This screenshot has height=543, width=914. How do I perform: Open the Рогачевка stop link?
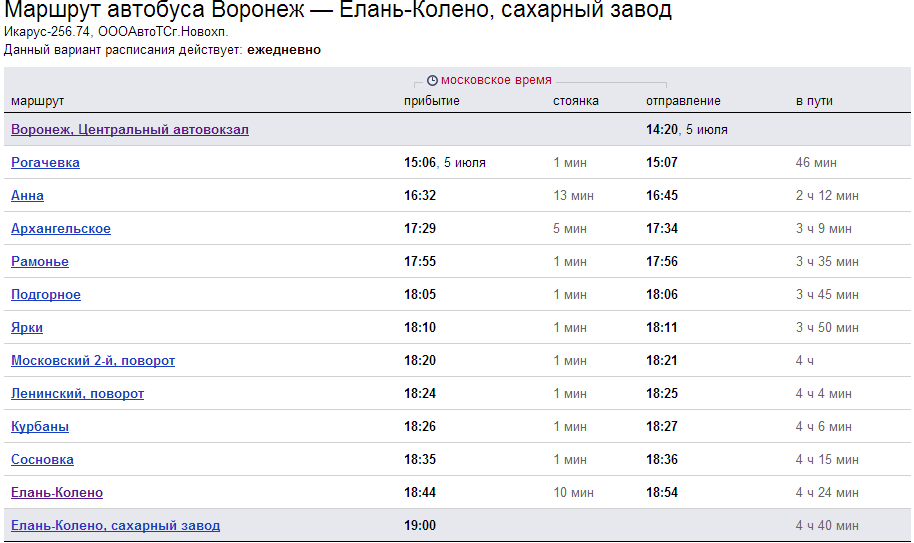tap(45, 163)
